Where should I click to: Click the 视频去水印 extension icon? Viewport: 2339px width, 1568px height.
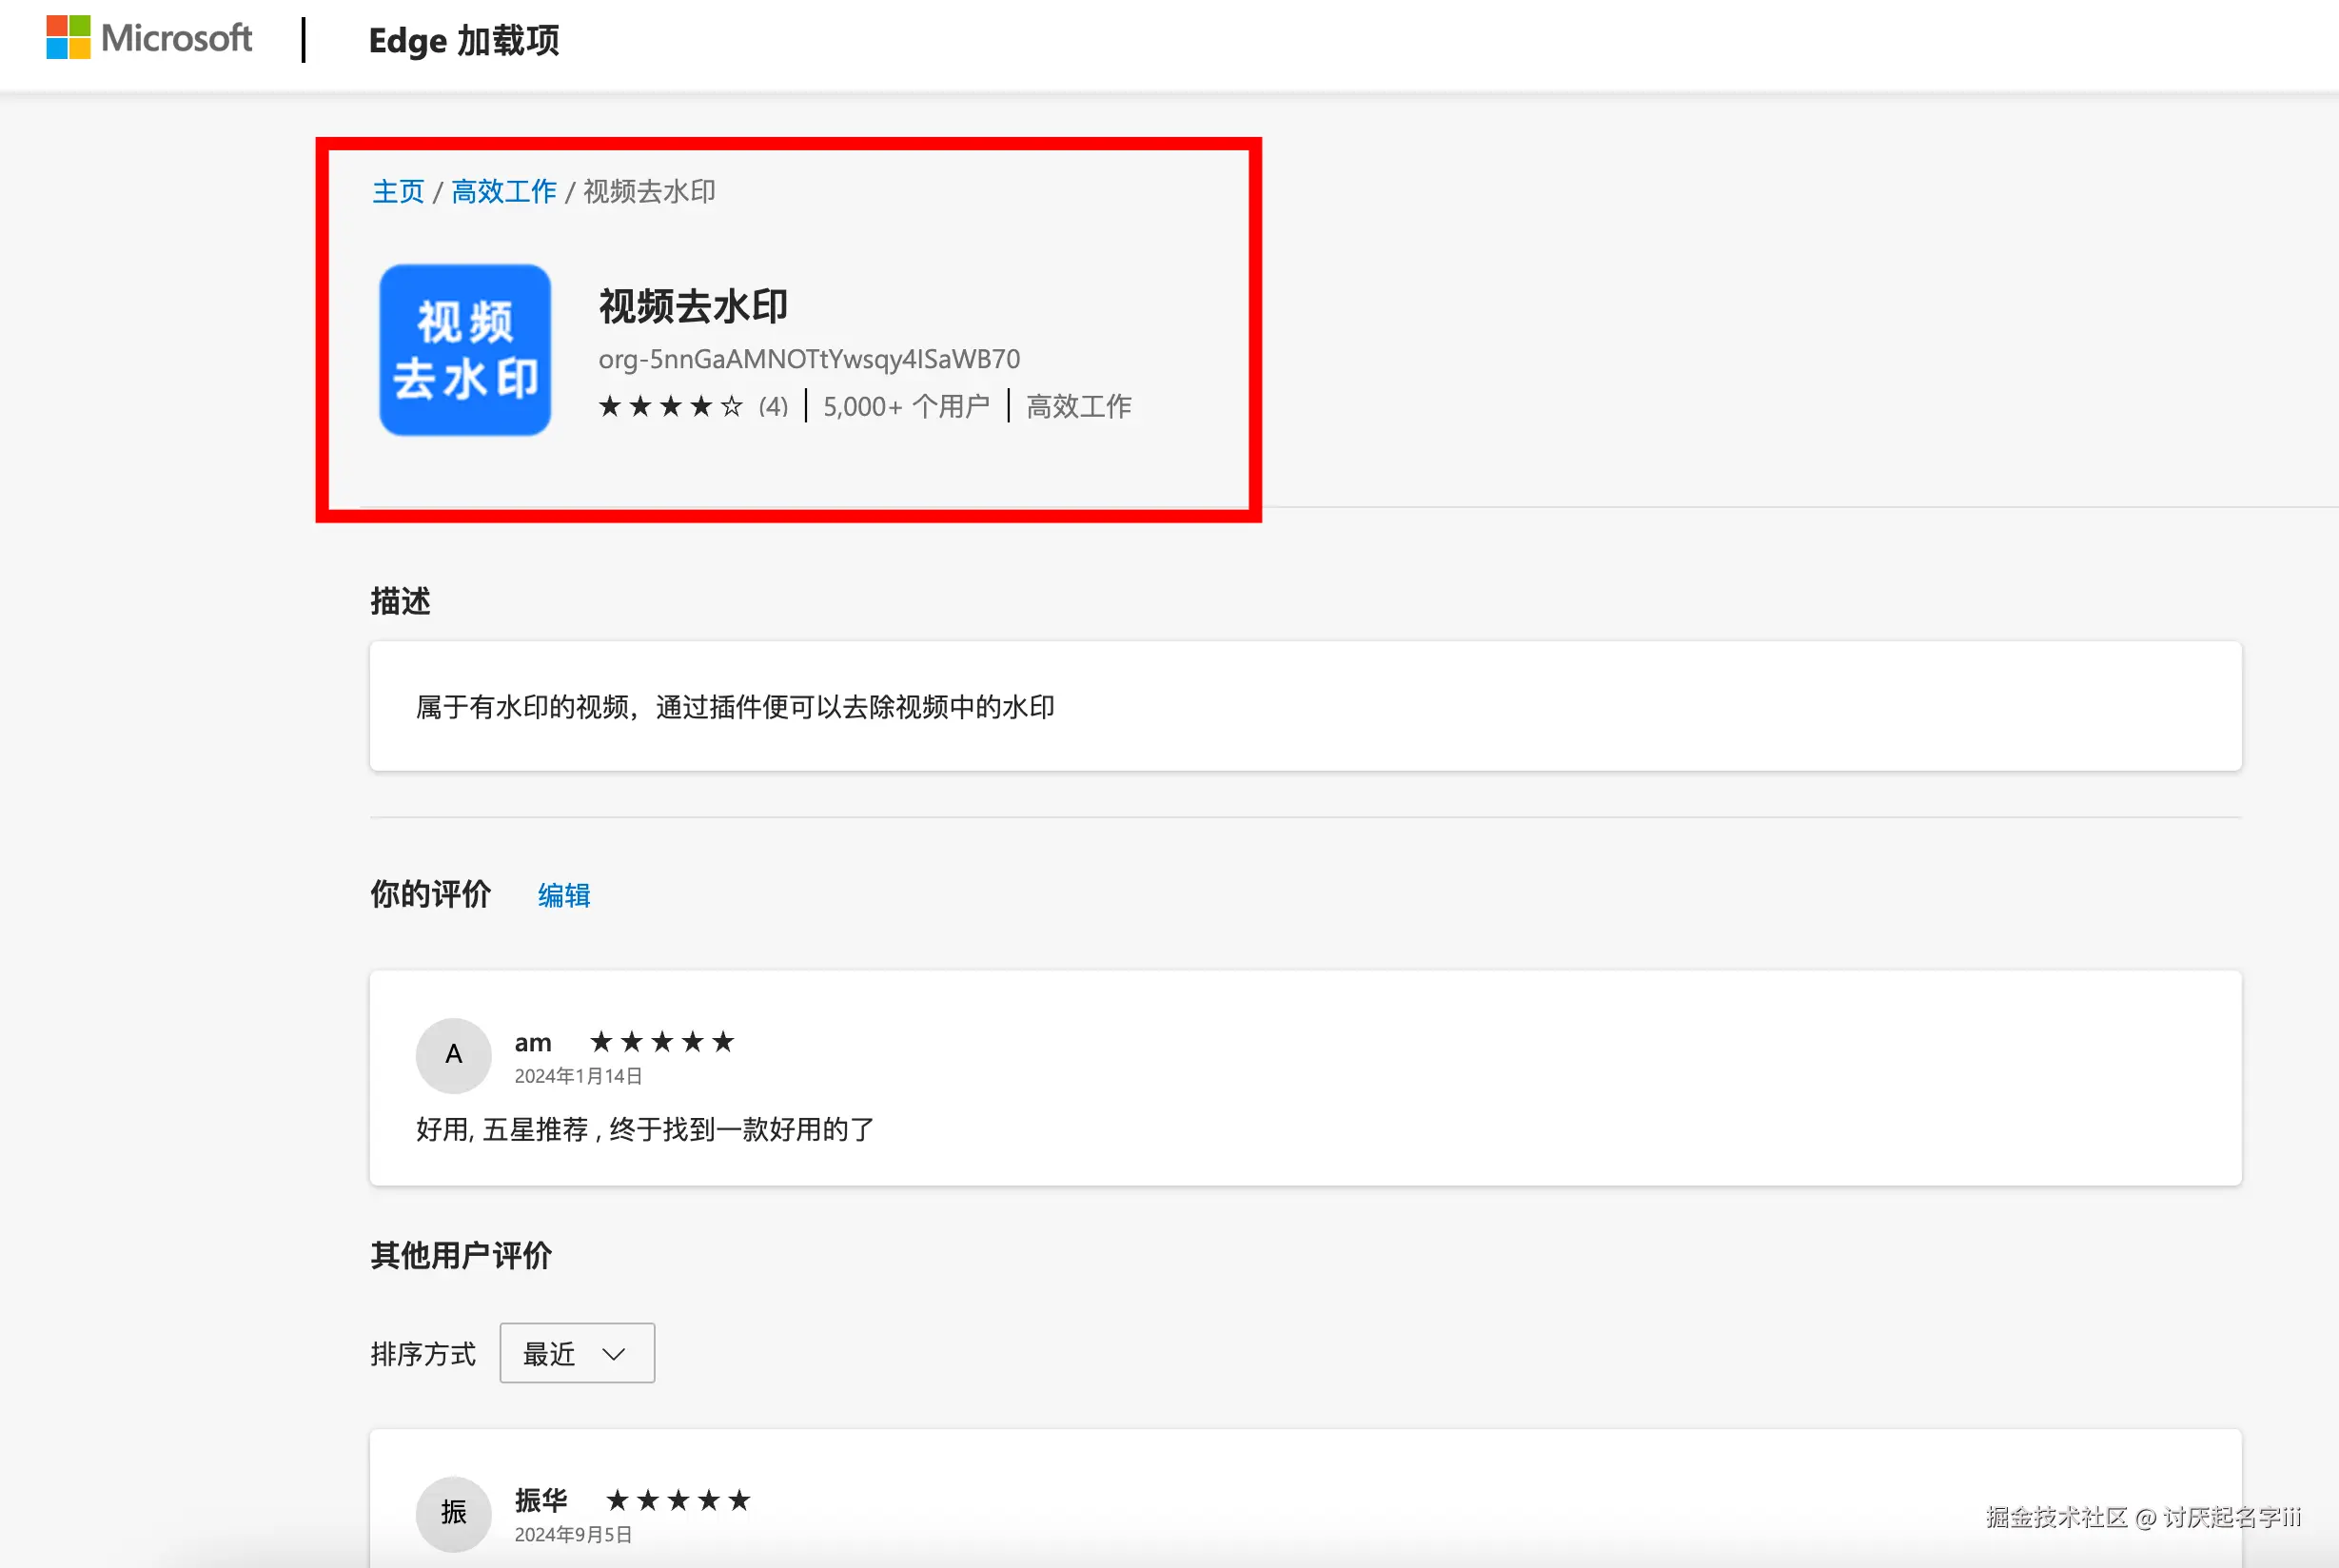click(x=465, y=350)
